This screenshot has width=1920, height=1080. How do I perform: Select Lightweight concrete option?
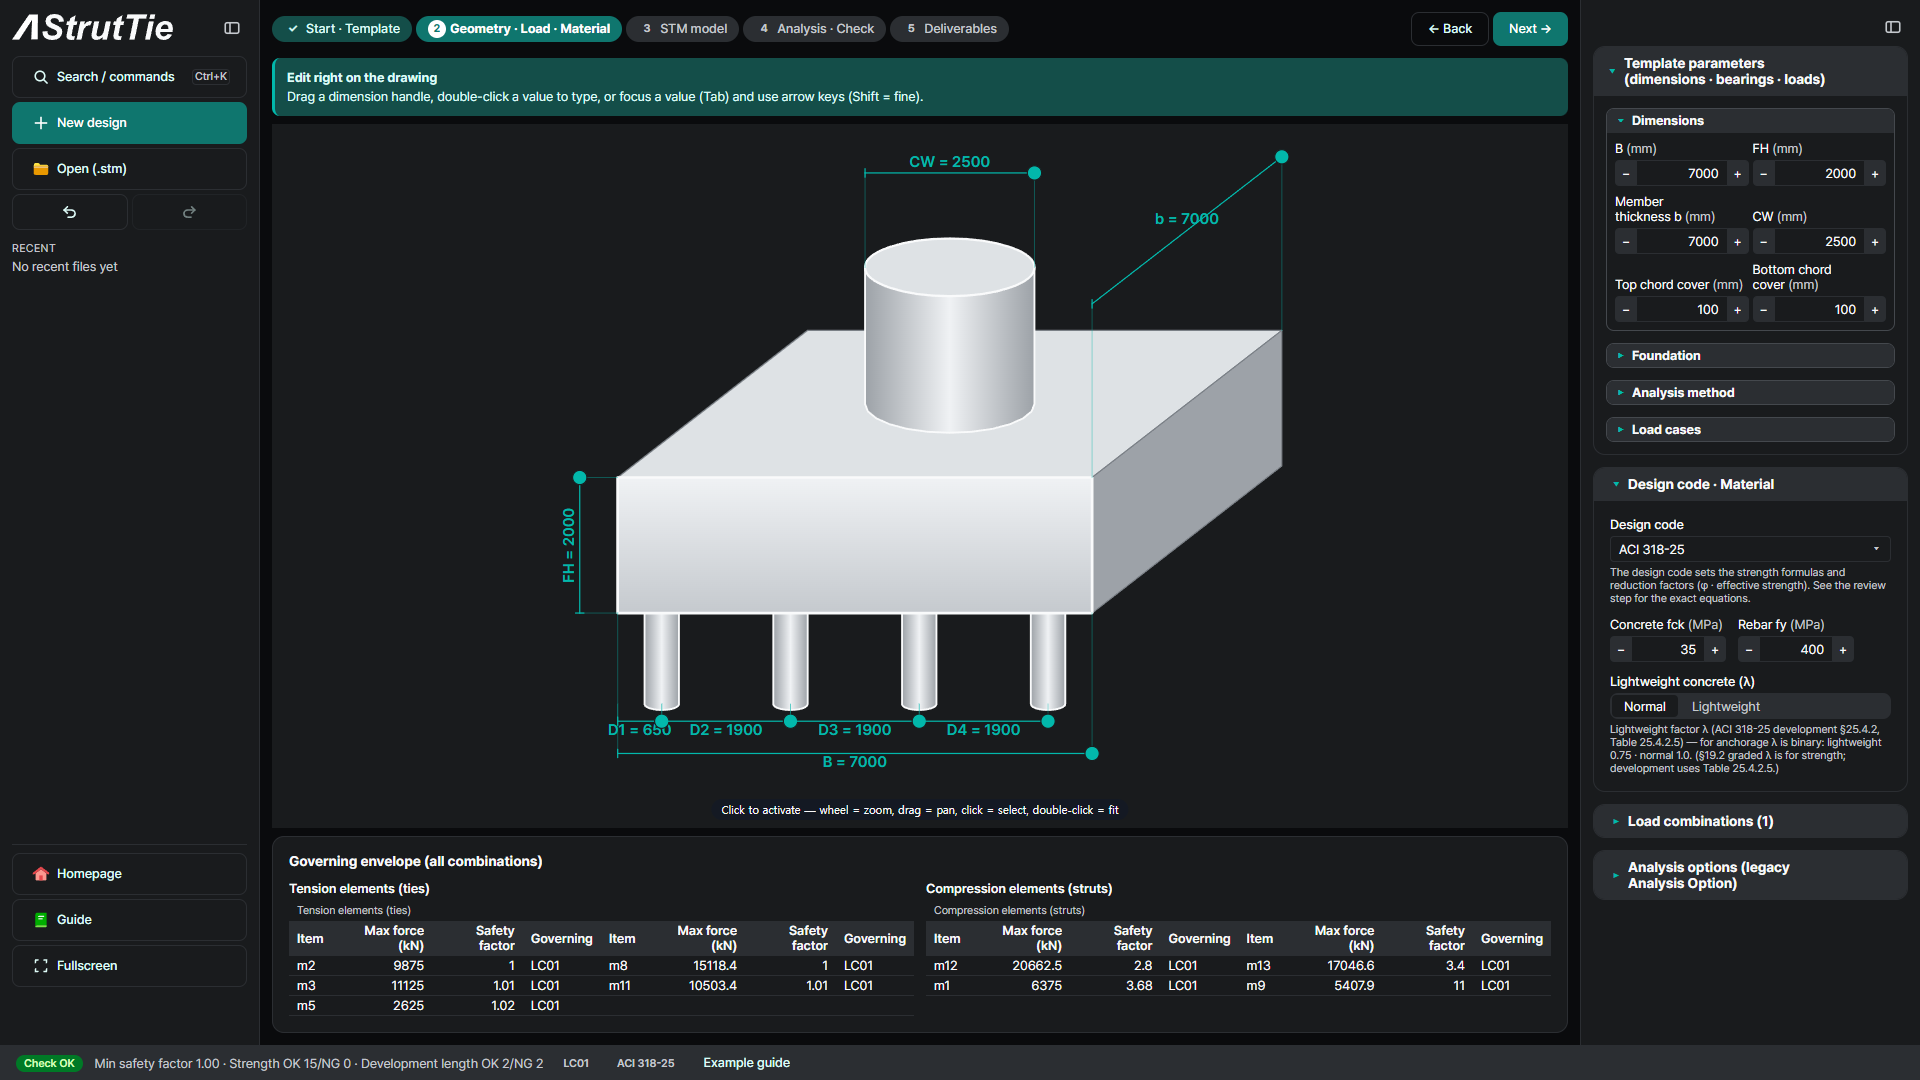click(x=1726, y=707)
